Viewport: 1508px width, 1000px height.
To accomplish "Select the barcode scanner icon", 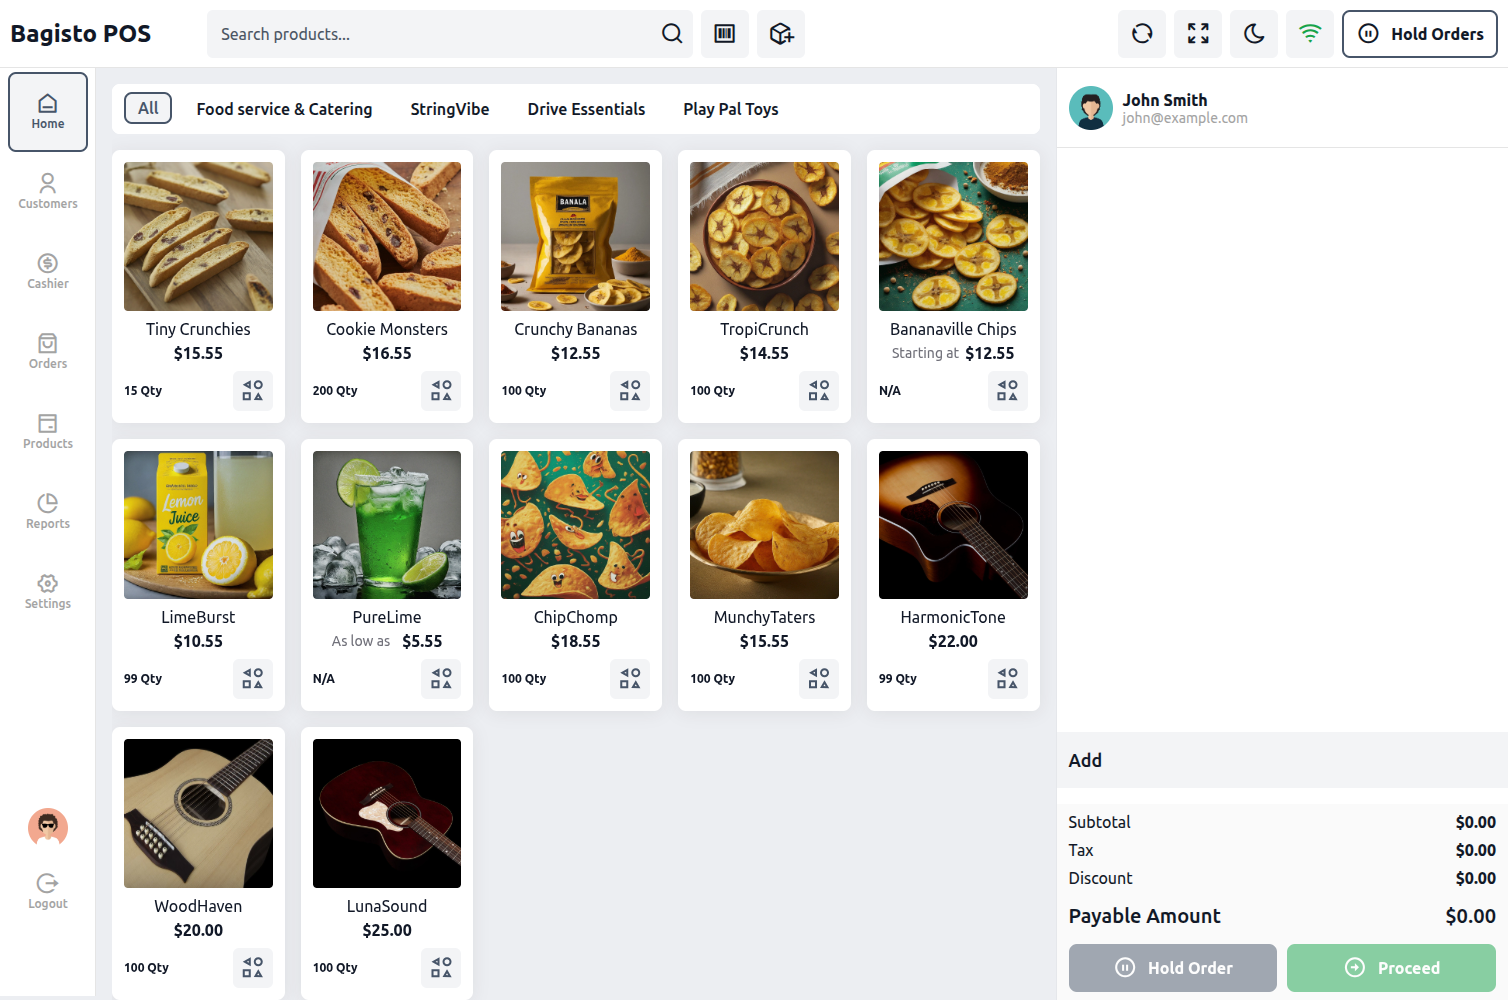I will point(724,33).
